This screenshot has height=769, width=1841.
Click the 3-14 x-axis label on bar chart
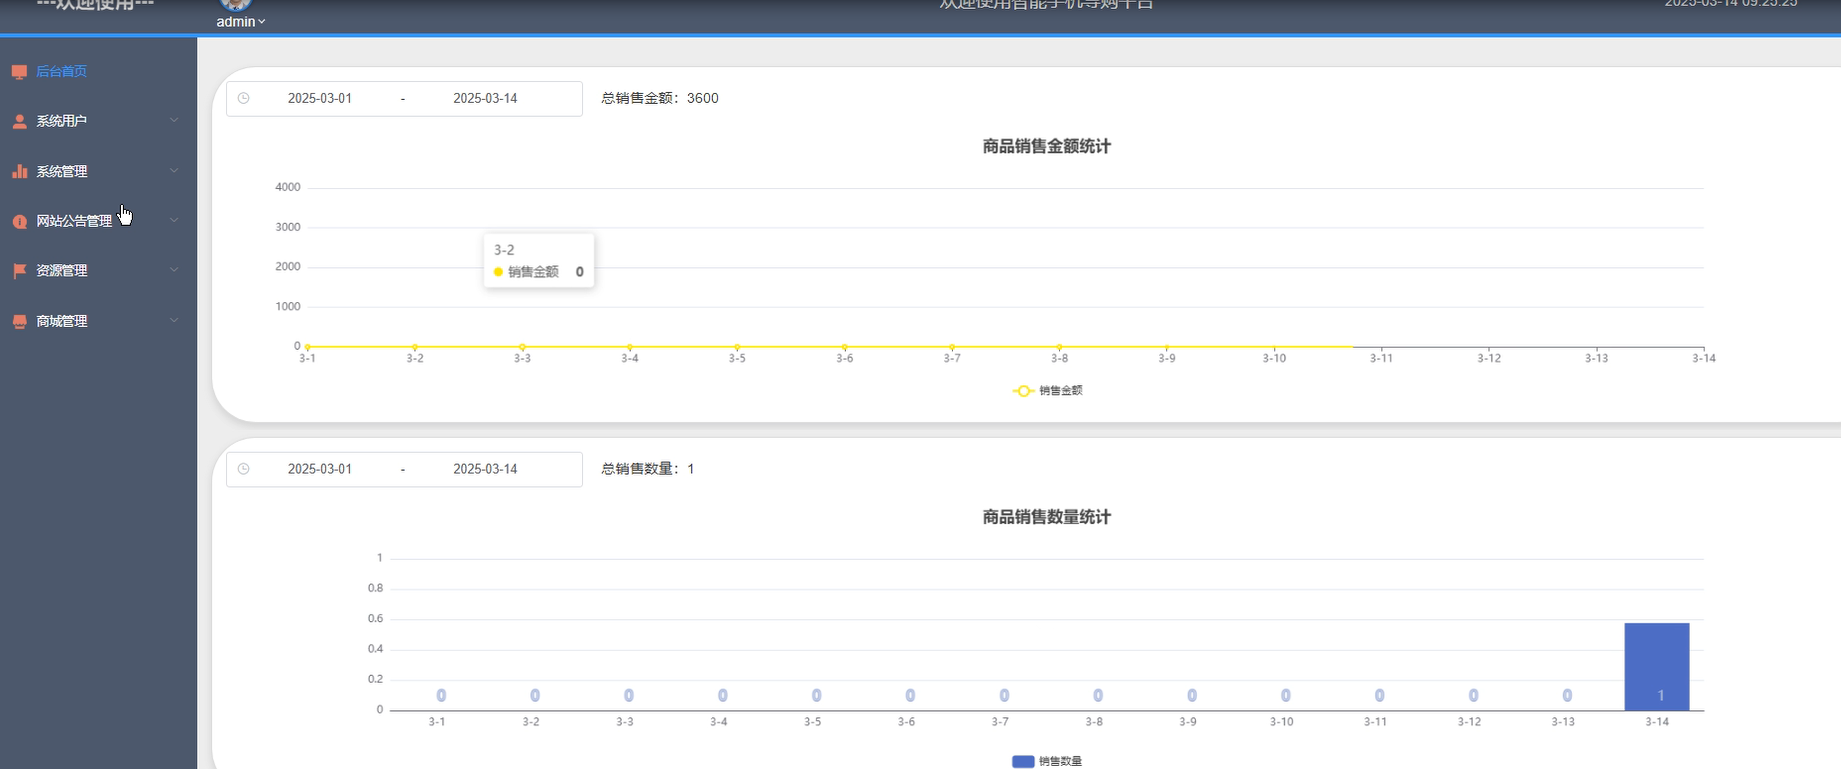pyautogui.click(x=1657, y=722)
